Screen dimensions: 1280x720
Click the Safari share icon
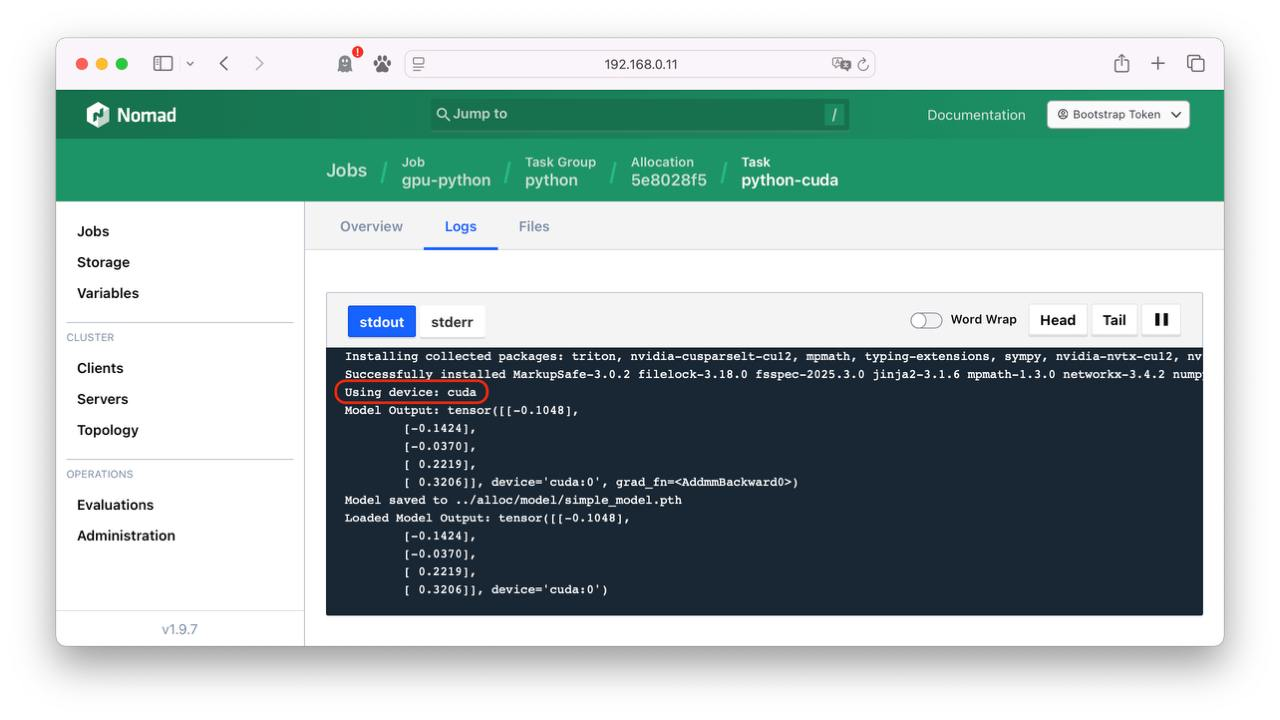[x=1122, y=63]
